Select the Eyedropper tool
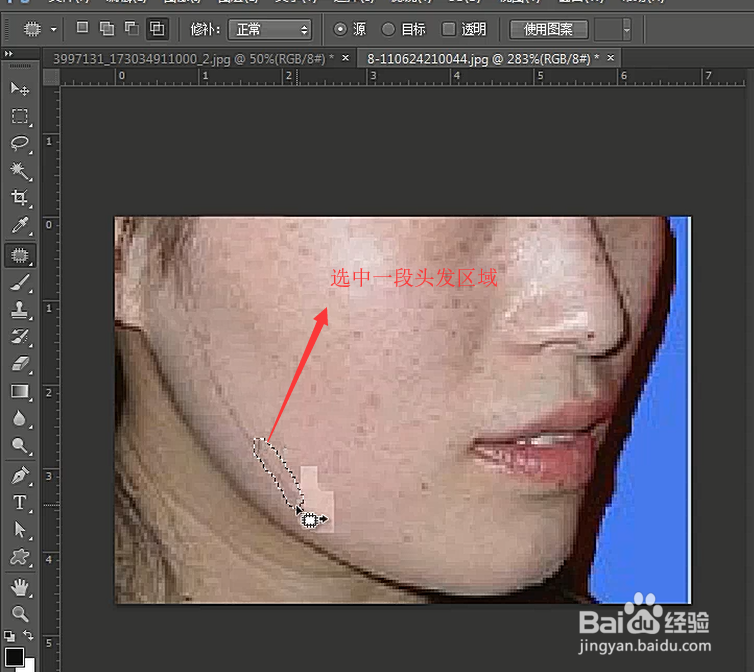The image size is (754, 672). point(20,225)
